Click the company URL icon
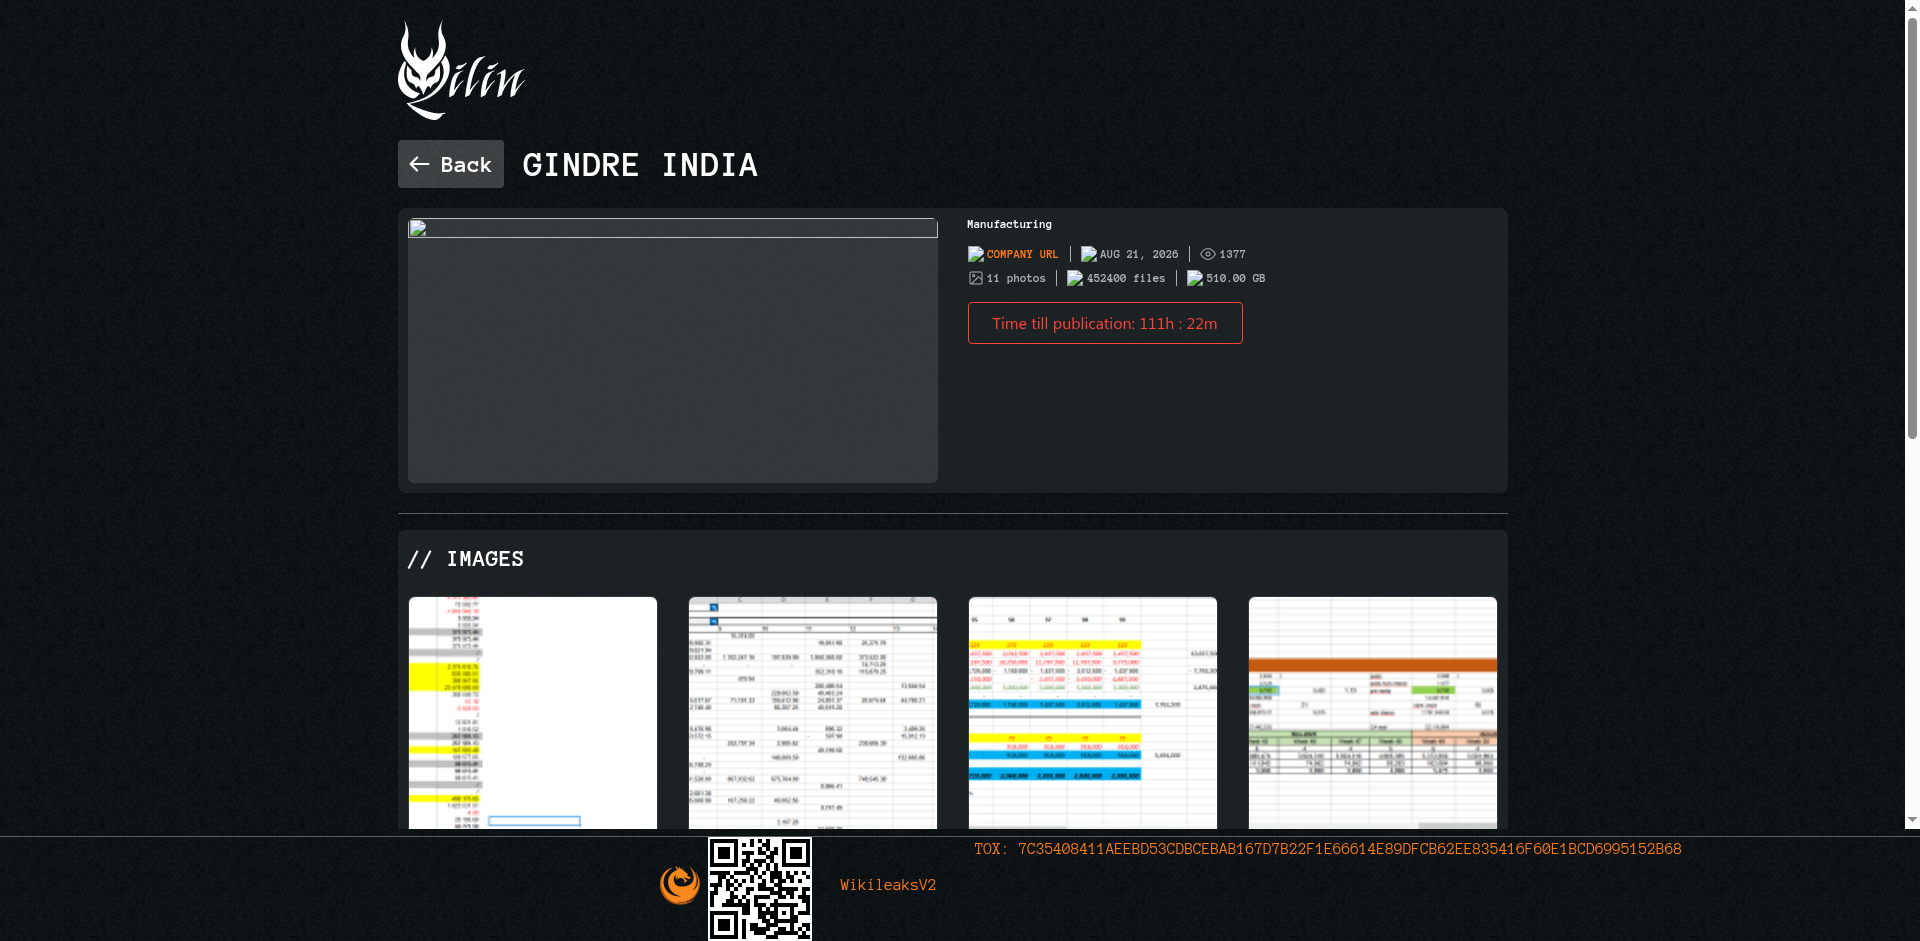The image size is (1920, 941). pos(976,254)
